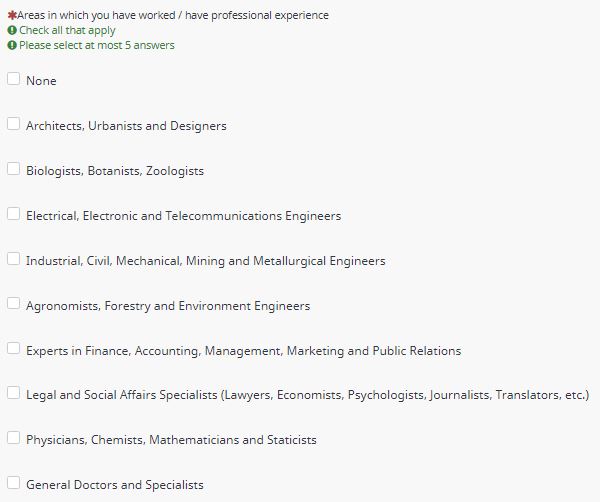Click the Agronomists, Forestry and Environment Engineers label
The width and height of the screenshot is (600, 502).
168,306
